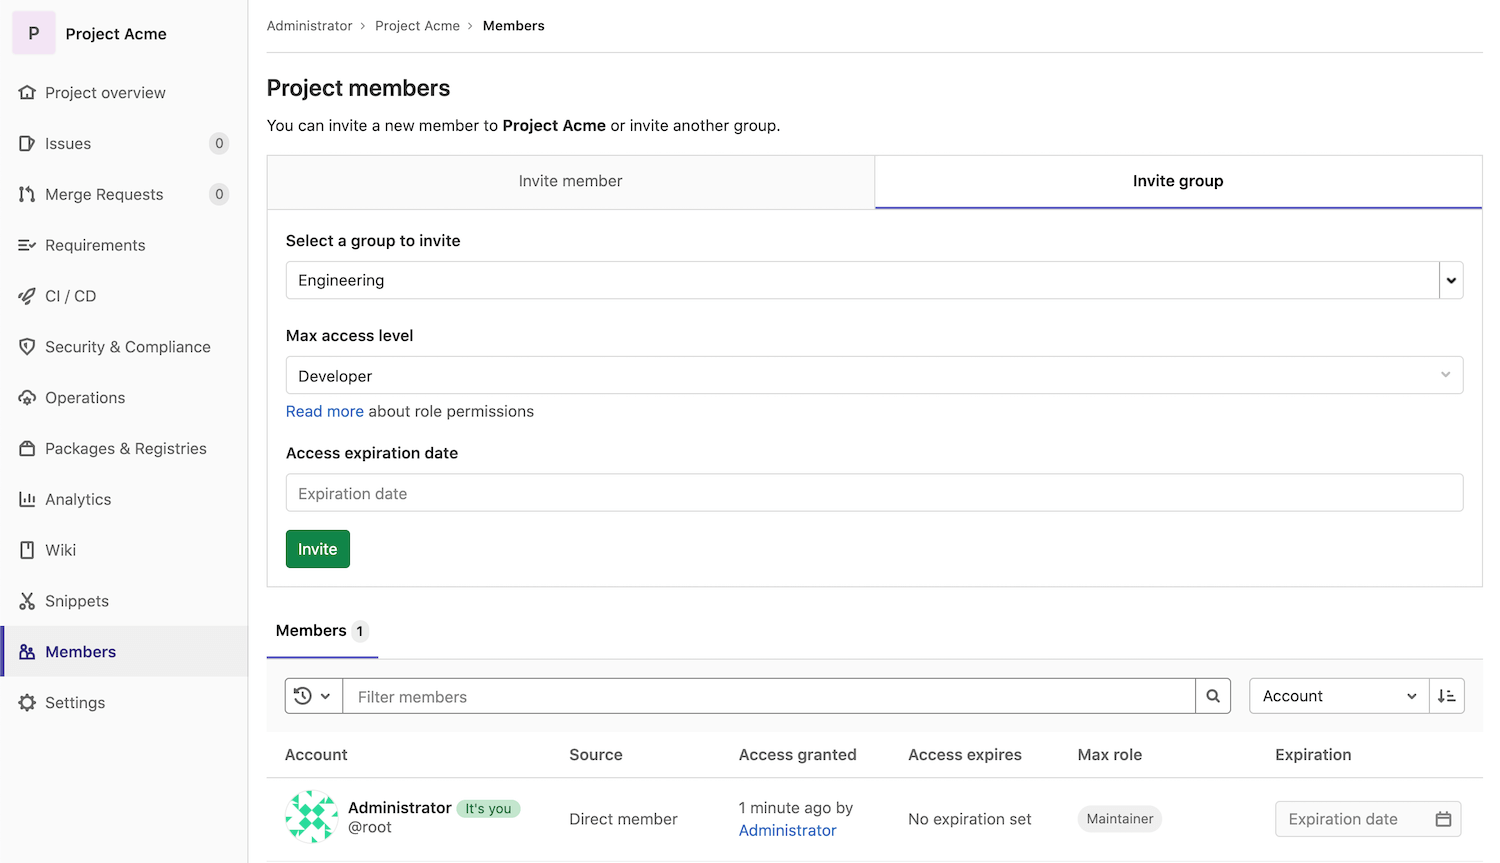Open the recent searches history dropdown
1500x863 pixels.
coord(313,696)
